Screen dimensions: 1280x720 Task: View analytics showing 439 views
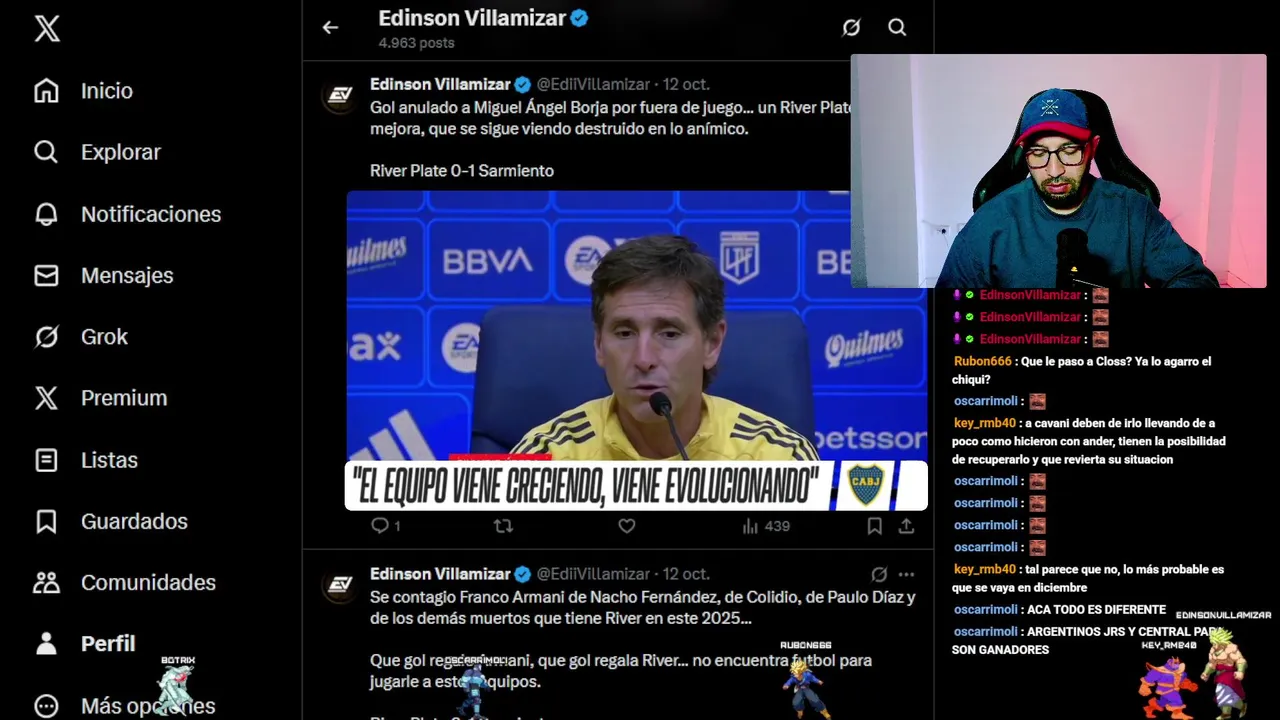coord(766,526)
